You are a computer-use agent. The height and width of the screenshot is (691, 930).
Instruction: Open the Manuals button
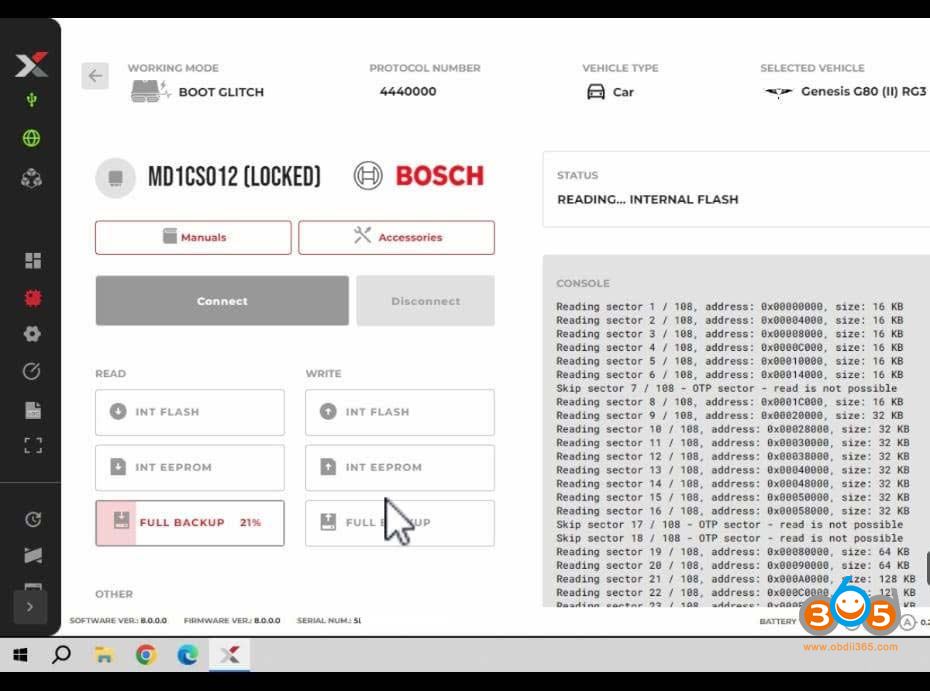(x=193, y=237)
